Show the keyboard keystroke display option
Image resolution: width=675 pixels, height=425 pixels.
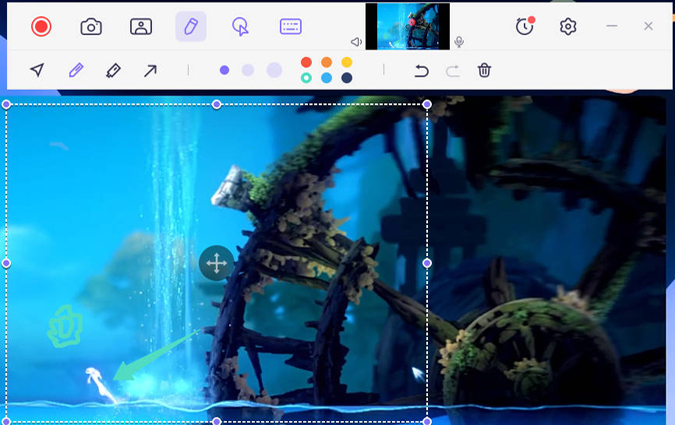point(291,27)
